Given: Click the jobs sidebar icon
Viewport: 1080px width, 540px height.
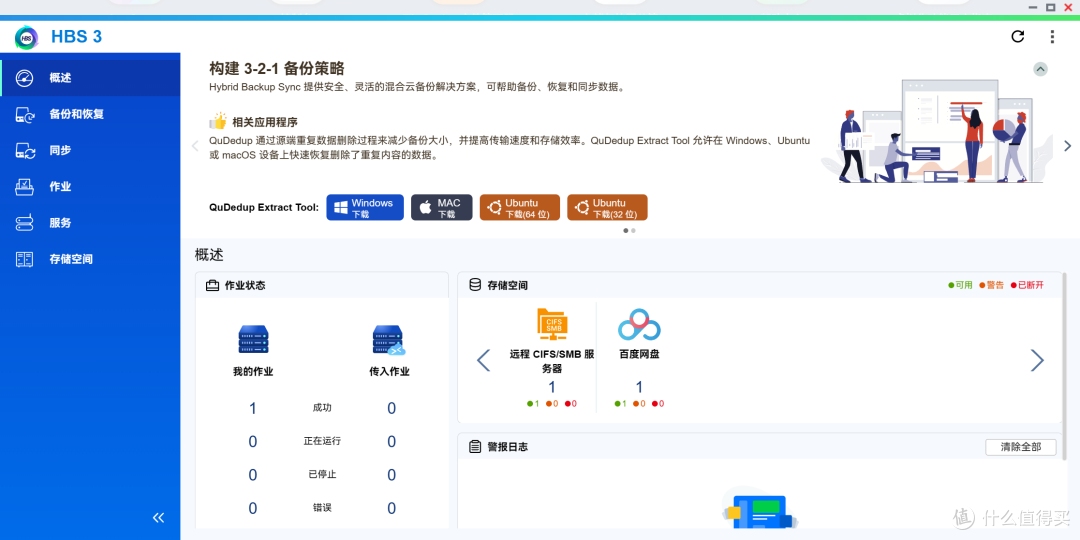Looking at the screenshot, I should tap(24, 187).
